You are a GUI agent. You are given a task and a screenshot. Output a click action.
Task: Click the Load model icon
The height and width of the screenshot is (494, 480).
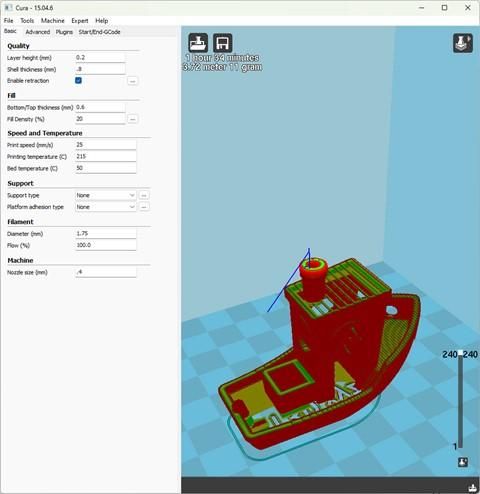pyautogui.click(x=198, y=43)
